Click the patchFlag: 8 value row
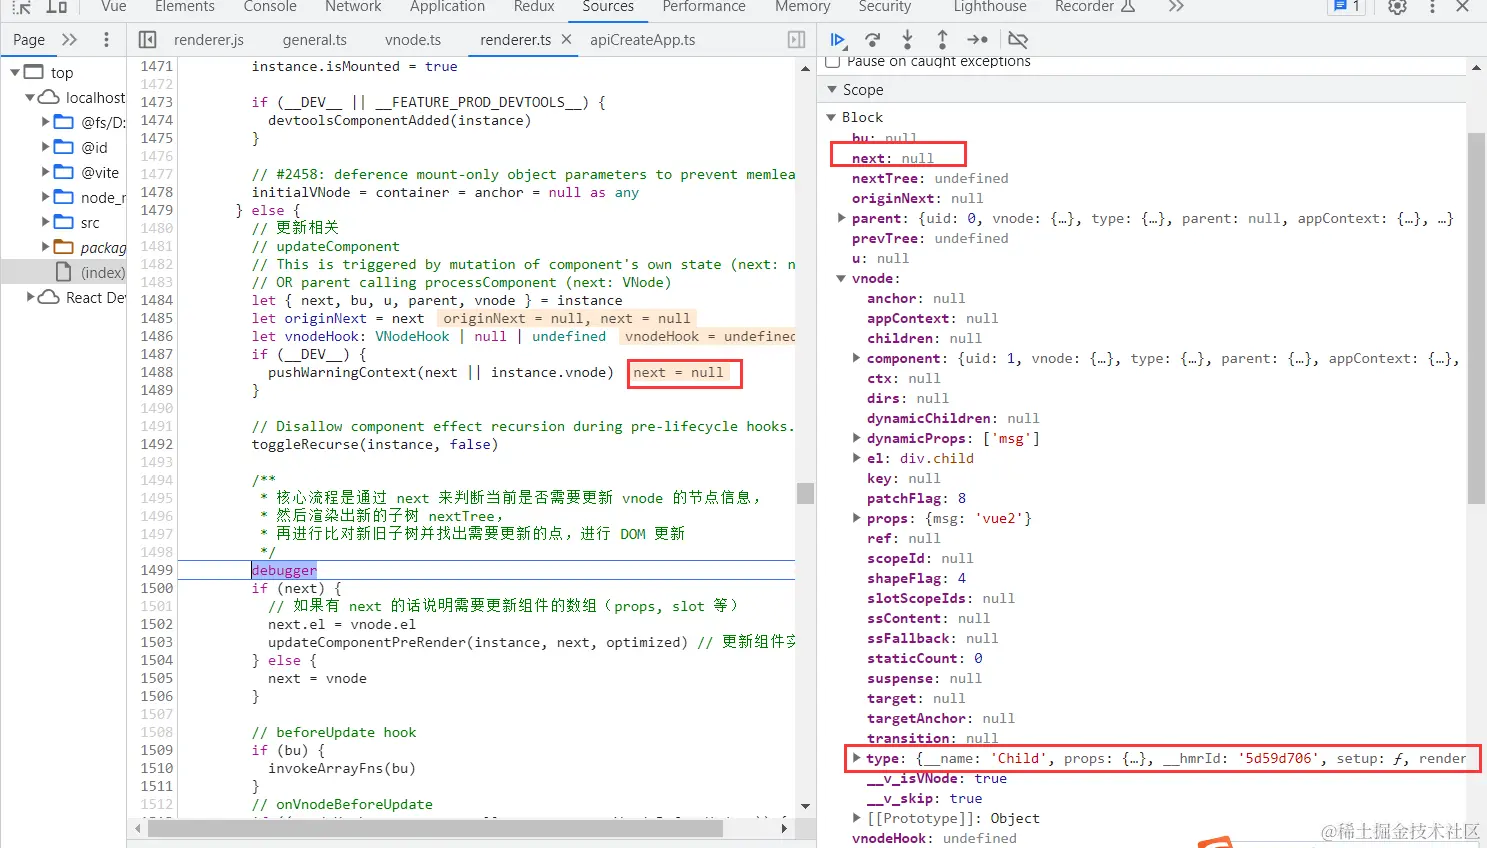 click(x=916, y=498)
